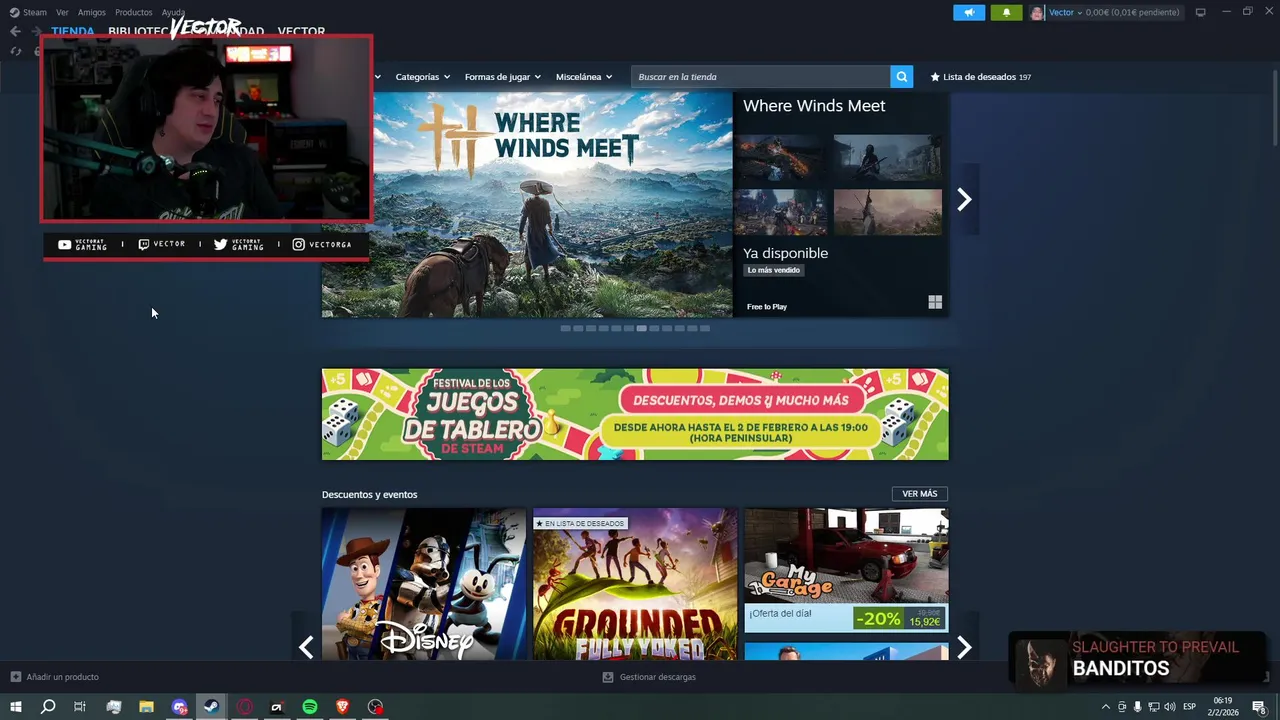1280x720 pixels.
Task: Go back with the navigation arrow
Action: (x=15, y=31)
